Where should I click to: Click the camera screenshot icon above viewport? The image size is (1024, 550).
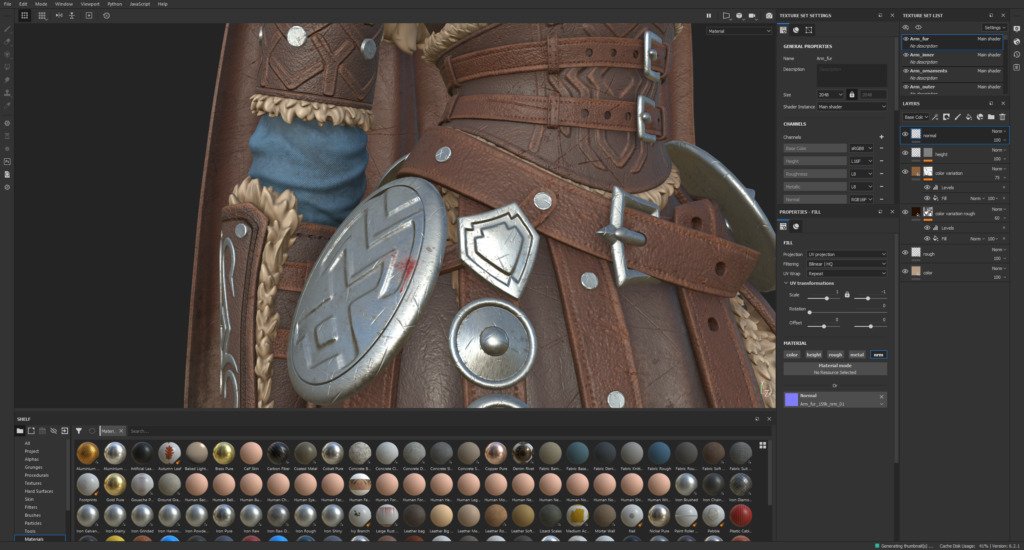[768, 16]
